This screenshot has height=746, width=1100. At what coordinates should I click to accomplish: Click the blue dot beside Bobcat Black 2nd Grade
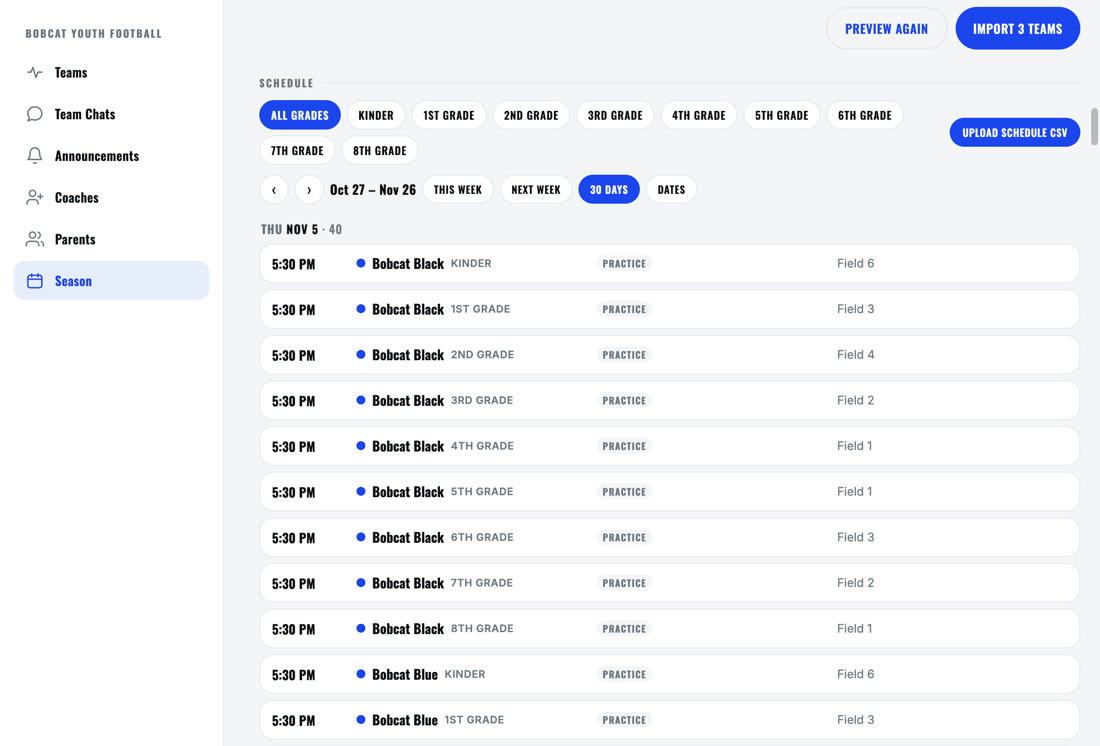click(361, 354)
